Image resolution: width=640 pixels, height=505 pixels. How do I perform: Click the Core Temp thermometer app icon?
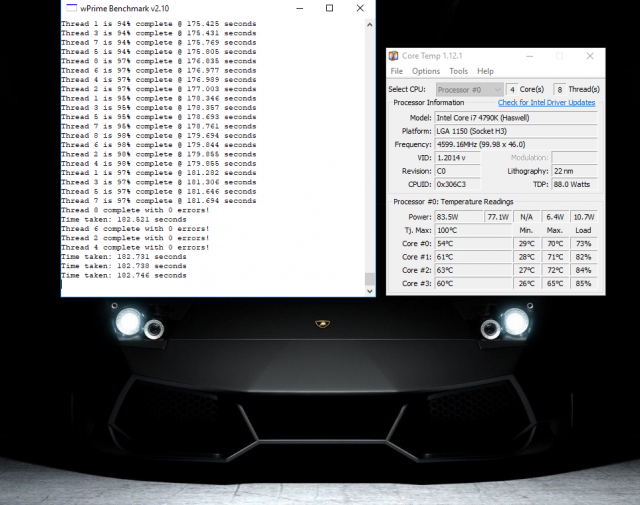[395, 55]
